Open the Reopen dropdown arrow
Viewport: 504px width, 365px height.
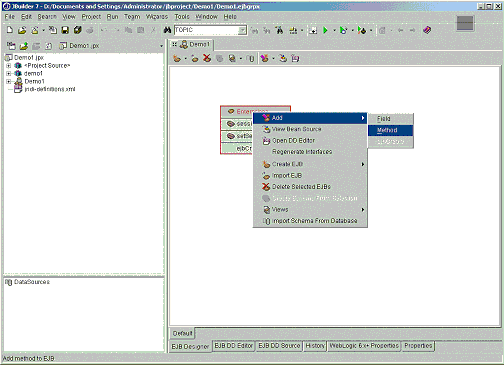[43, 30]
